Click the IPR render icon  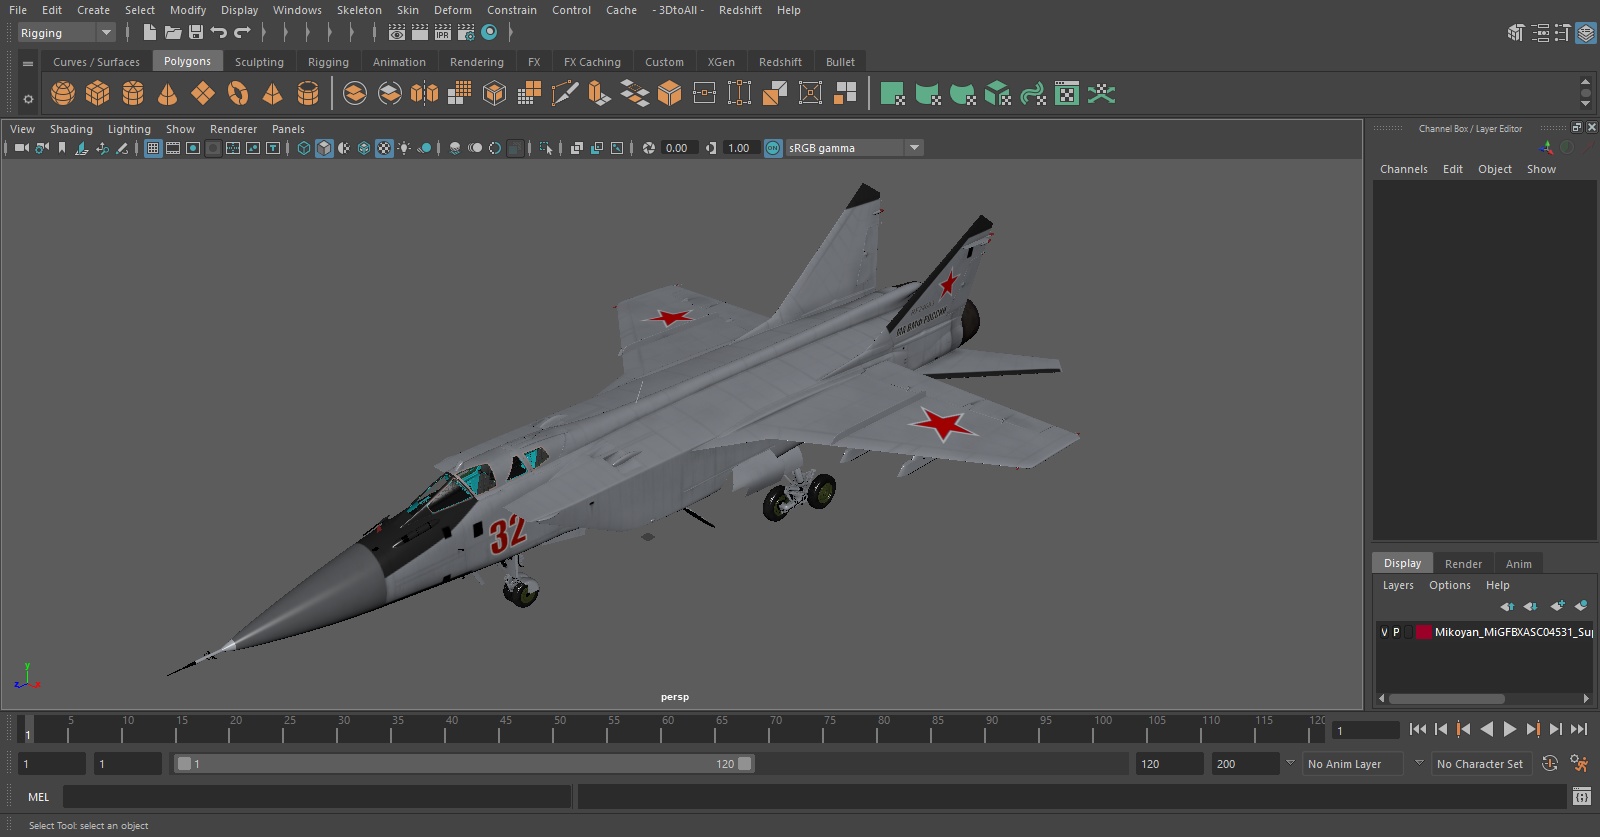tap(443, 33)
